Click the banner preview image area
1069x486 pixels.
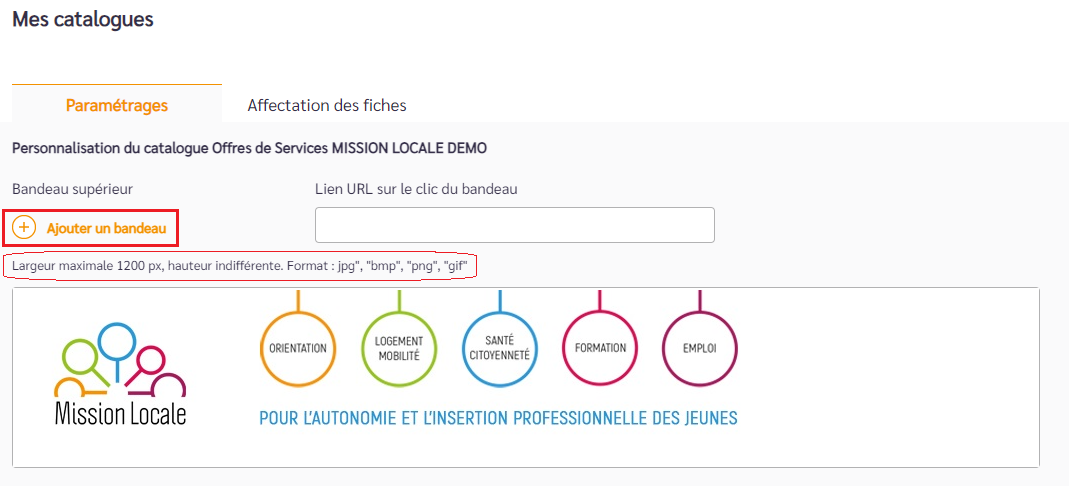click(x=526, y=378)
